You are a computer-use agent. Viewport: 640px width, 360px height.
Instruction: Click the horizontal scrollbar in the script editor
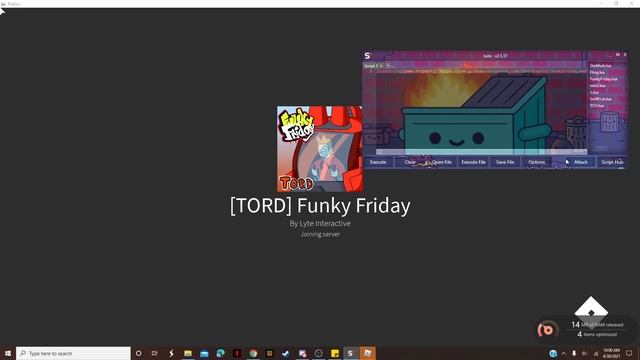coord(482,152)
